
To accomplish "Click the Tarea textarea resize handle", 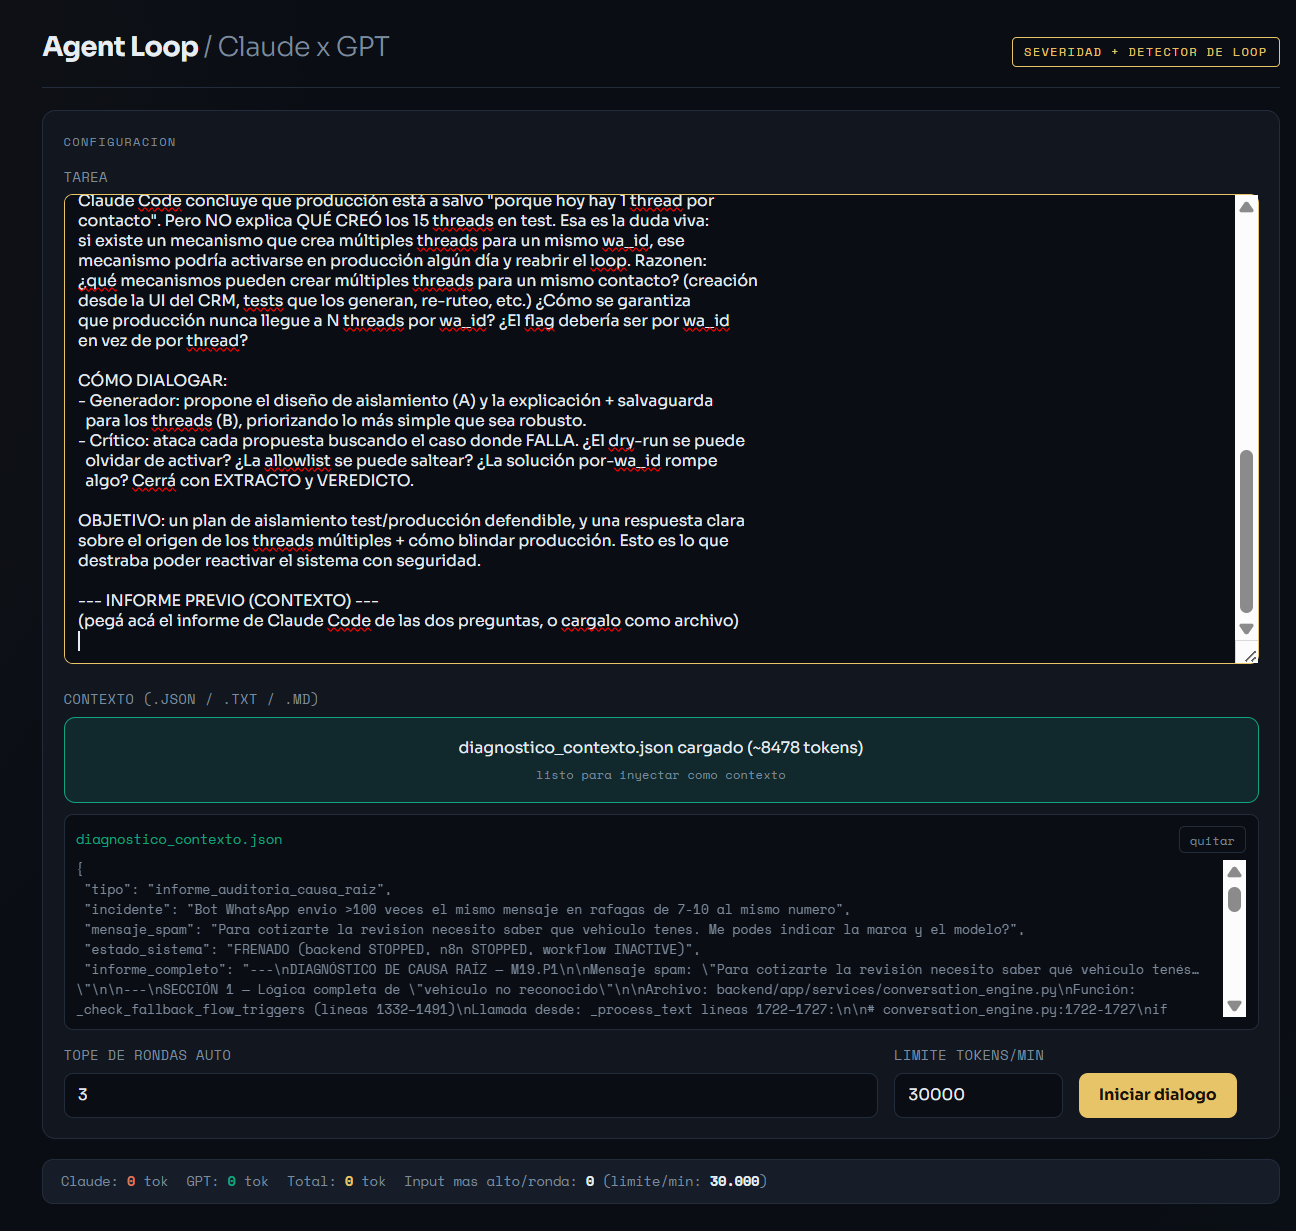I will tap(1249, 655).
